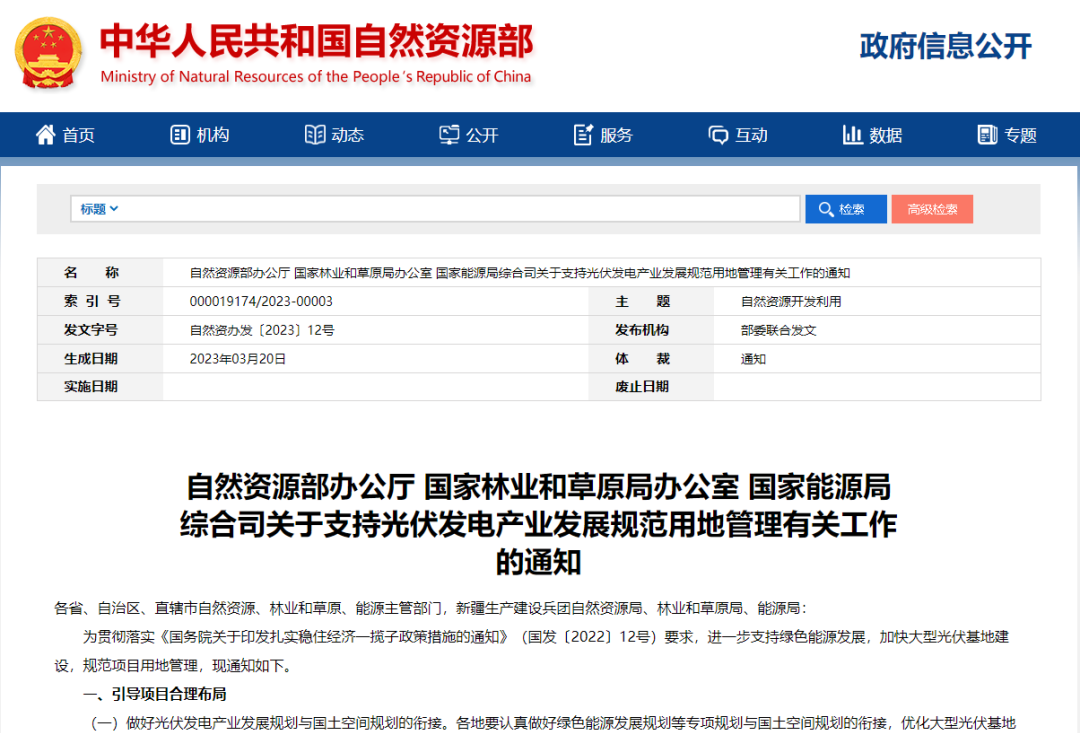
Task: Click the section heading 一、引导项目合理布局
Action: click(x=155, y=694)
